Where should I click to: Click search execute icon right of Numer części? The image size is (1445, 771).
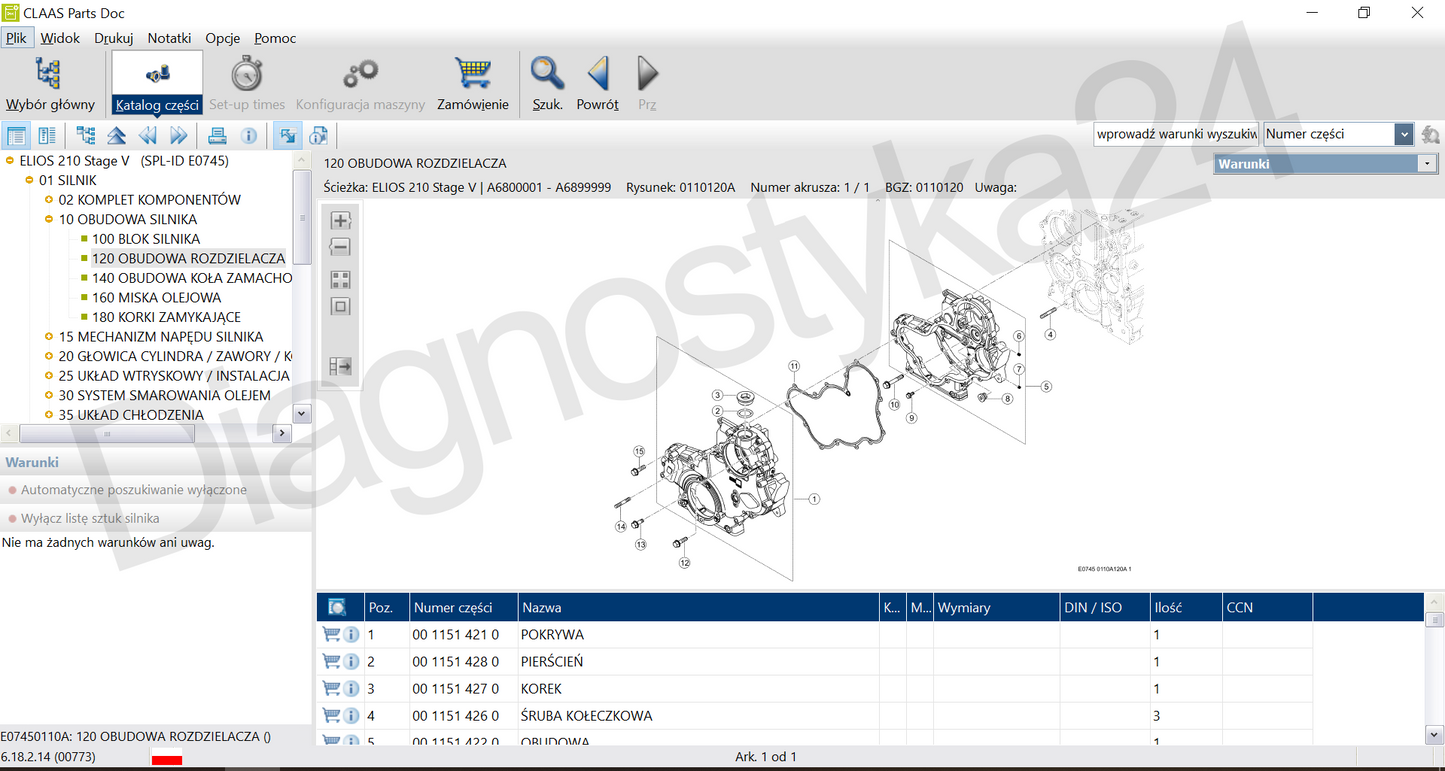tap(1430, 134)
